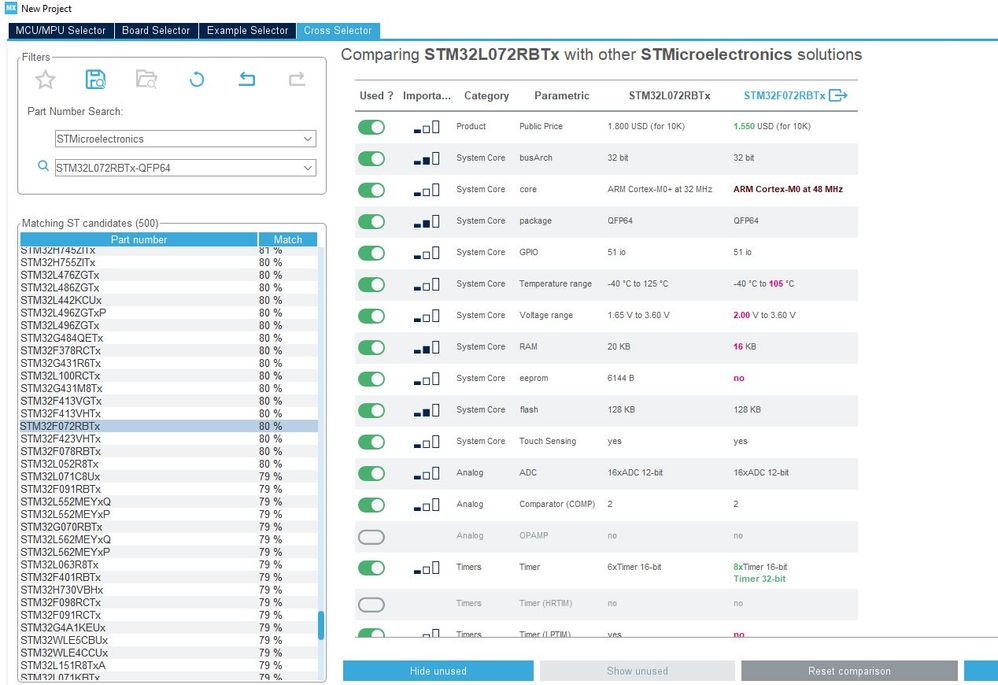Toggle off the busArch parameter
998x685 pixels.
coord(372,159)
